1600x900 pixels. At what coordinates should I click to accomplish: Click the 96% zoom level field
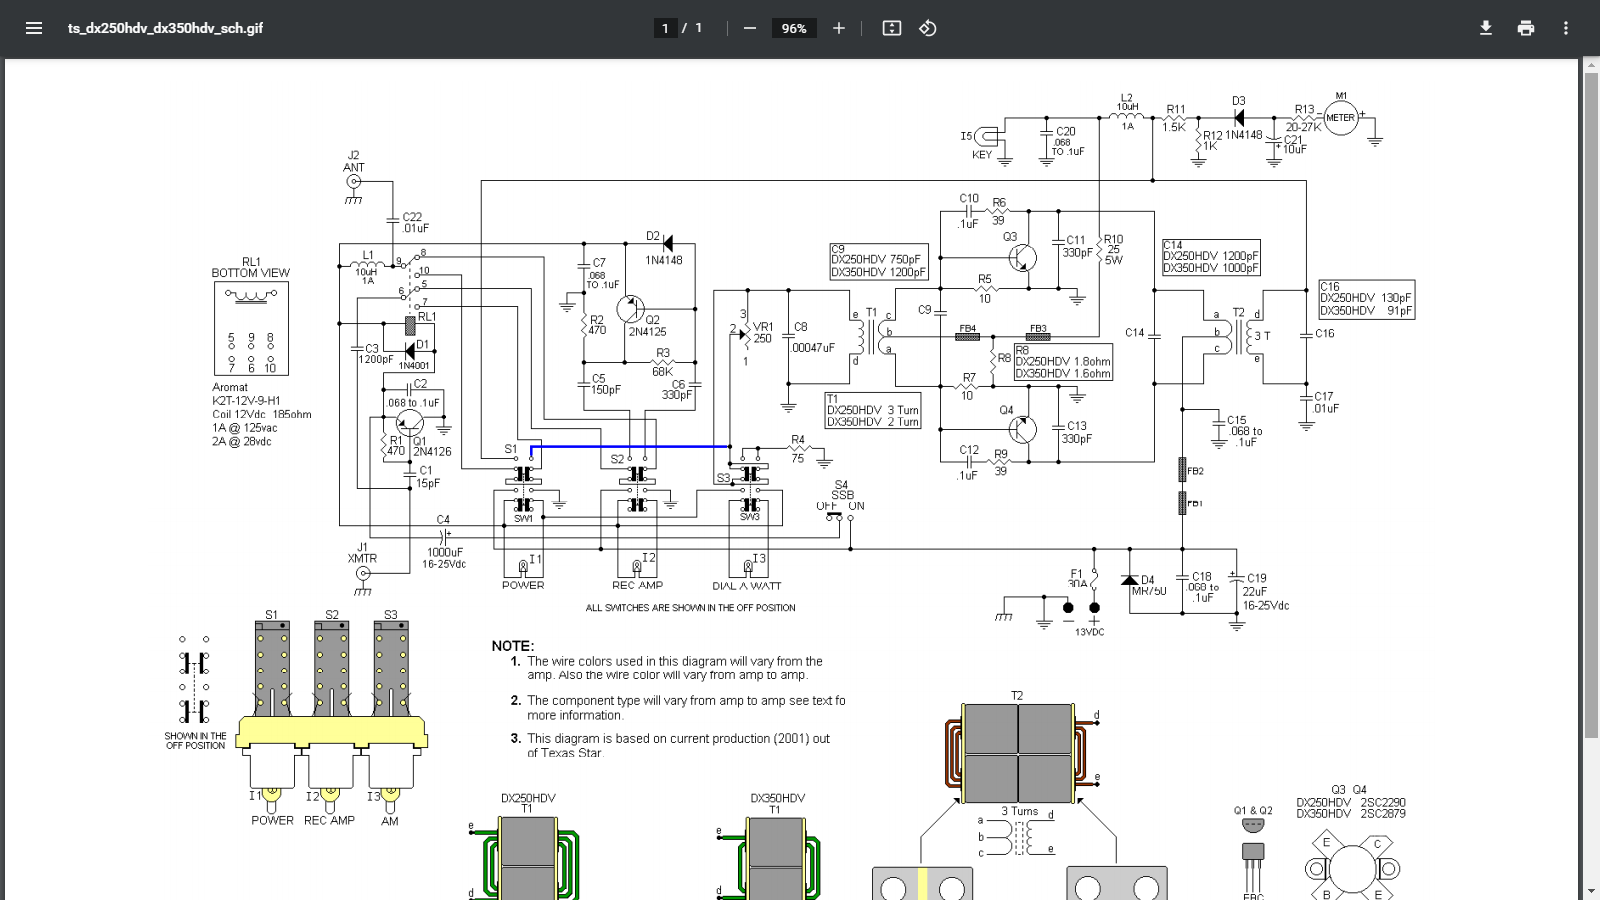794,28
